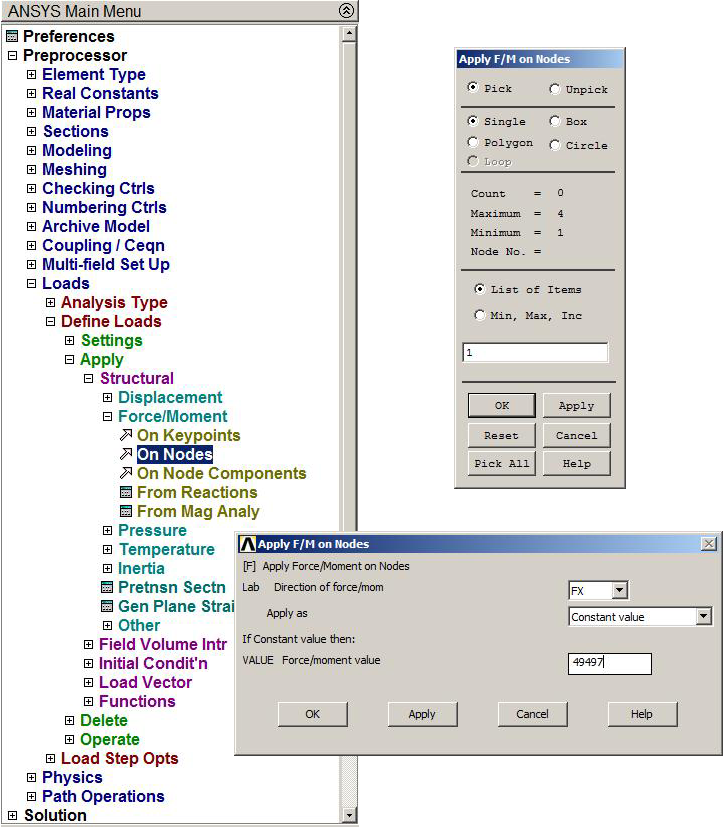The width and height of the screenshot is (723, 827).
Task: Select On Nodes in Force/Moment
Action: [x=174, y=455]
